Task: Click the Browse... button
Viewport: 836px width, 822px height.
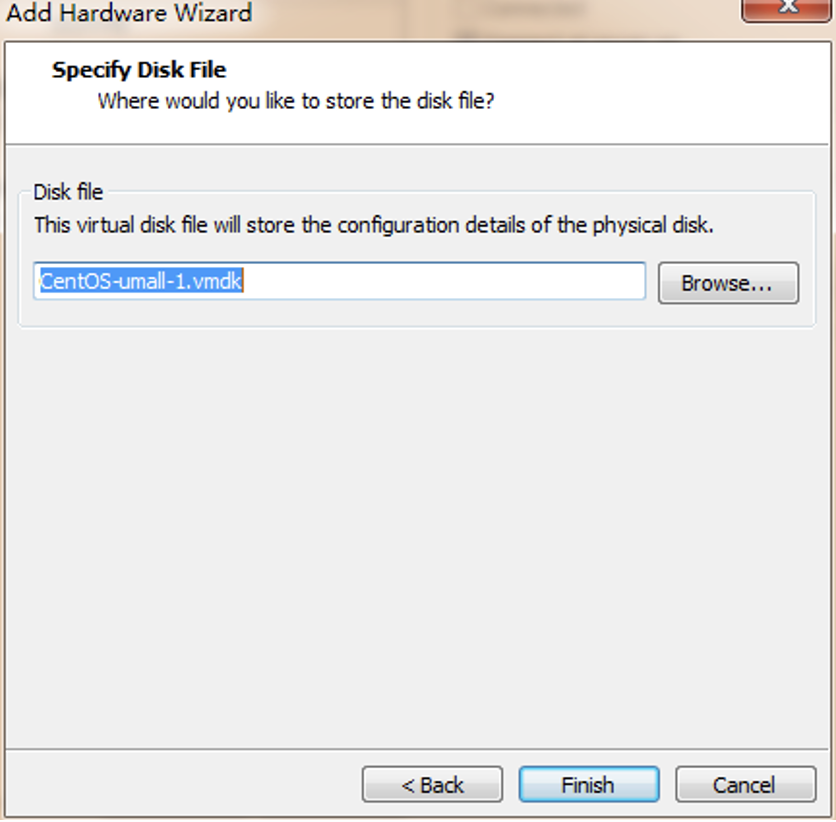Action: pyautogui.click(x=728, y=283)
